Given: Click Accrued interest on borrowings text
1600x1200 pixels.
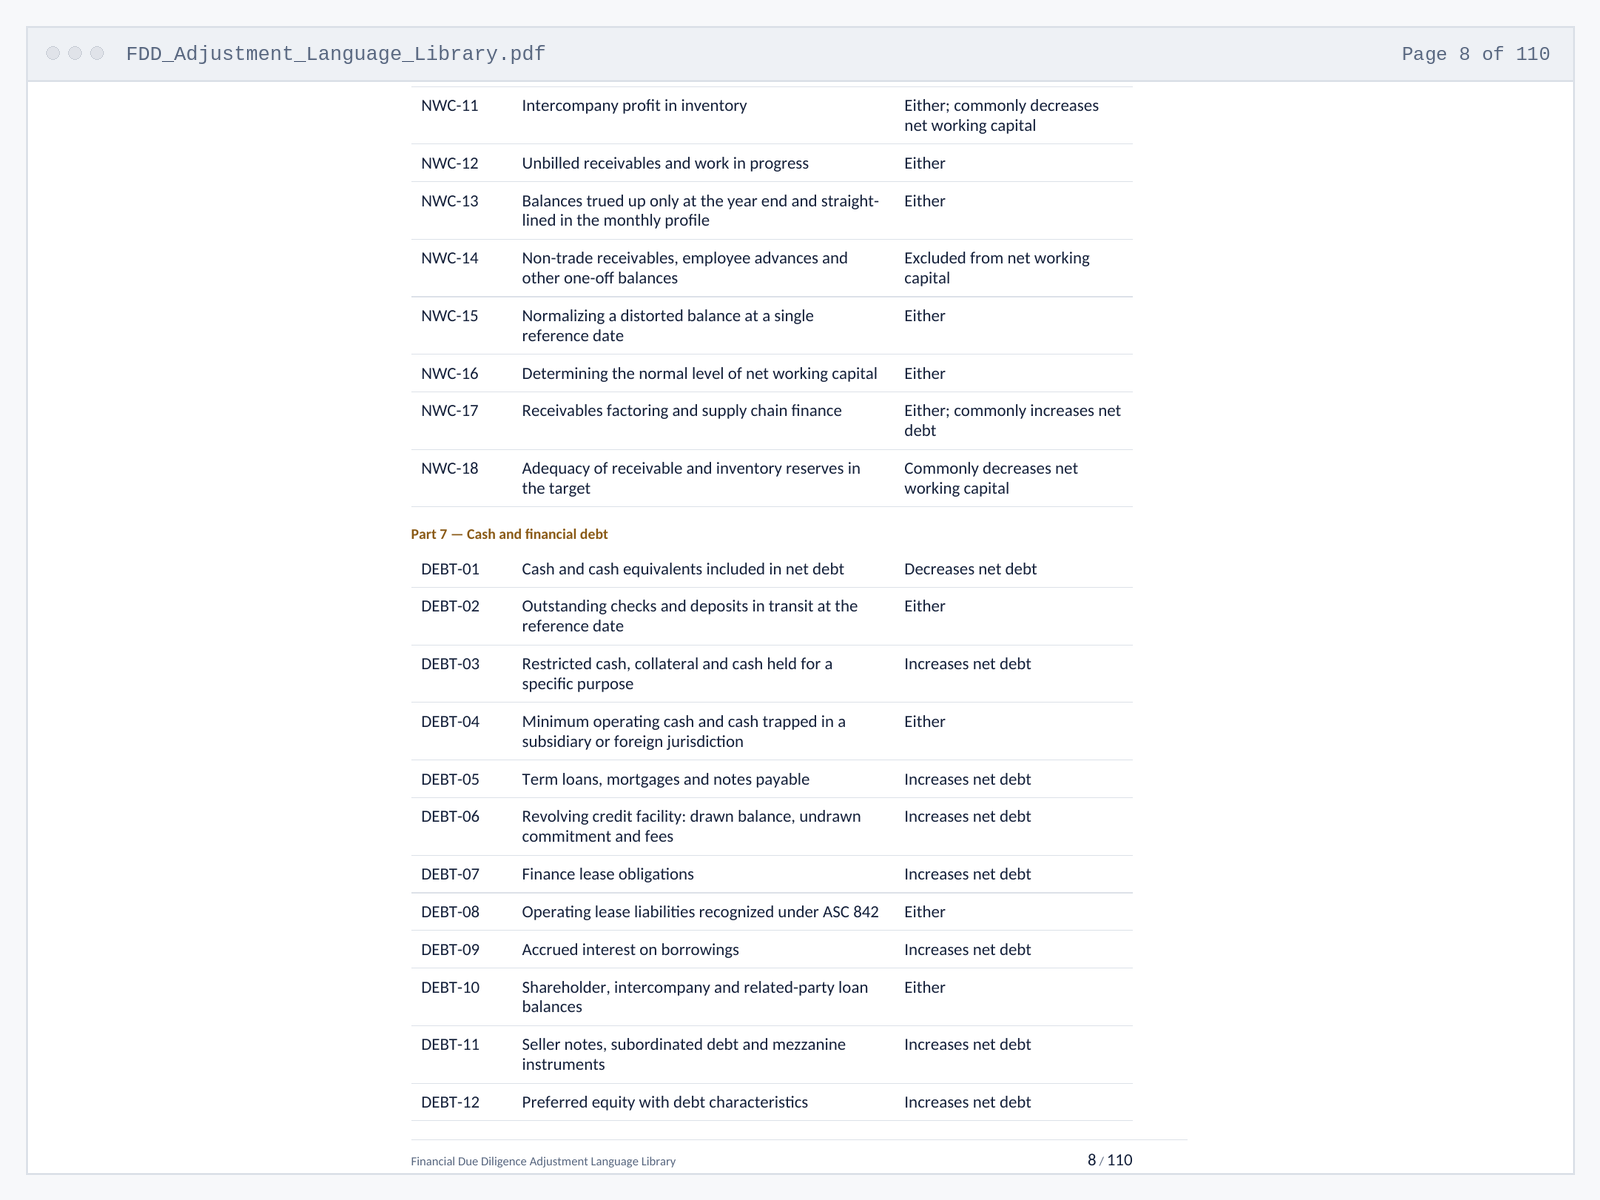Looking at the screenshot, I should tap(630, 950).
